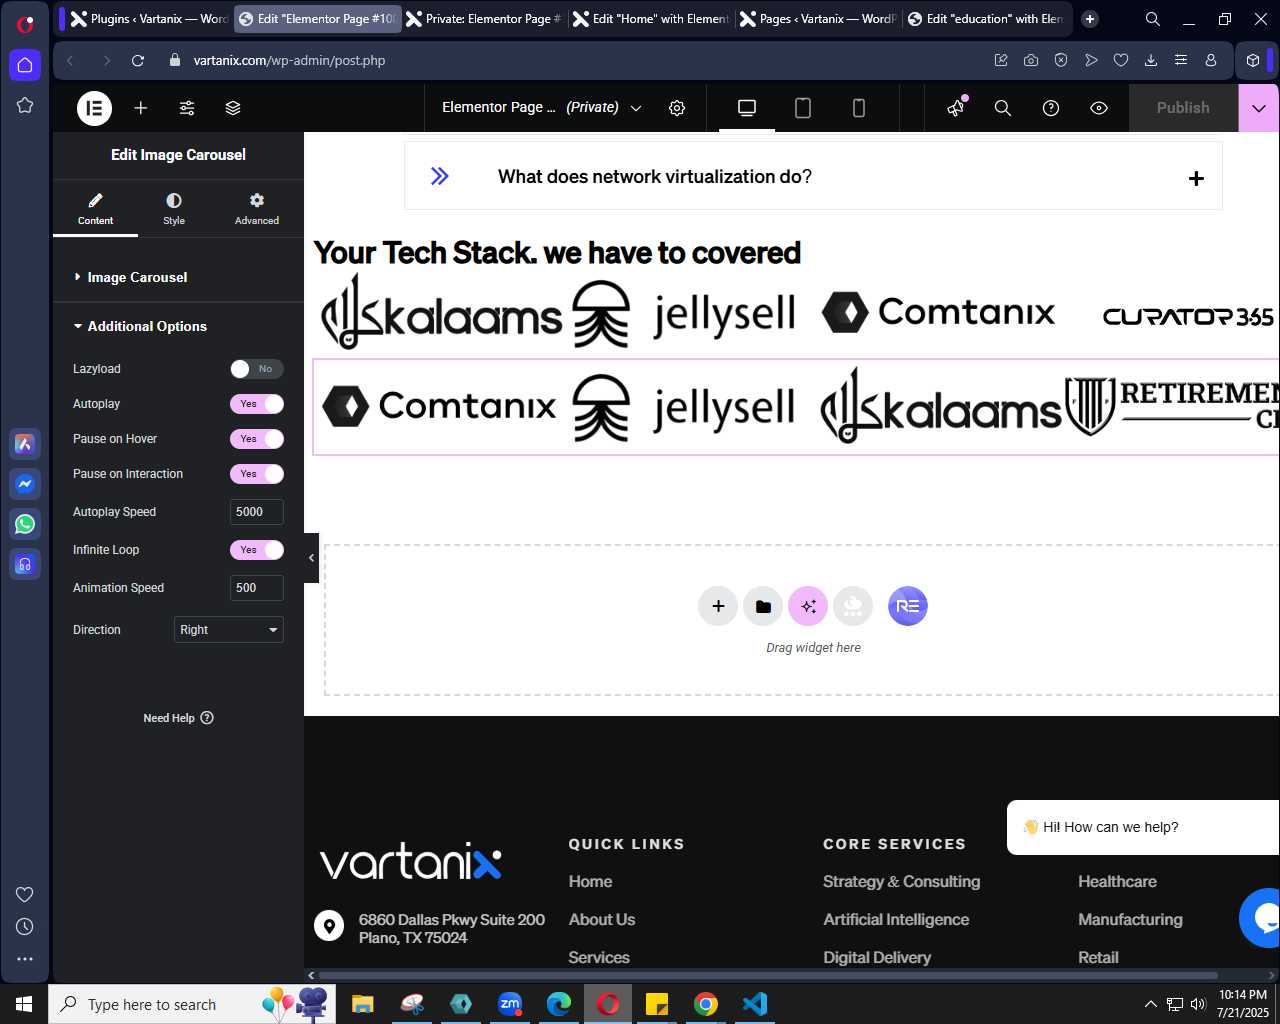
Task: Open page settings gear icon
Action: (x=677, y=108)
